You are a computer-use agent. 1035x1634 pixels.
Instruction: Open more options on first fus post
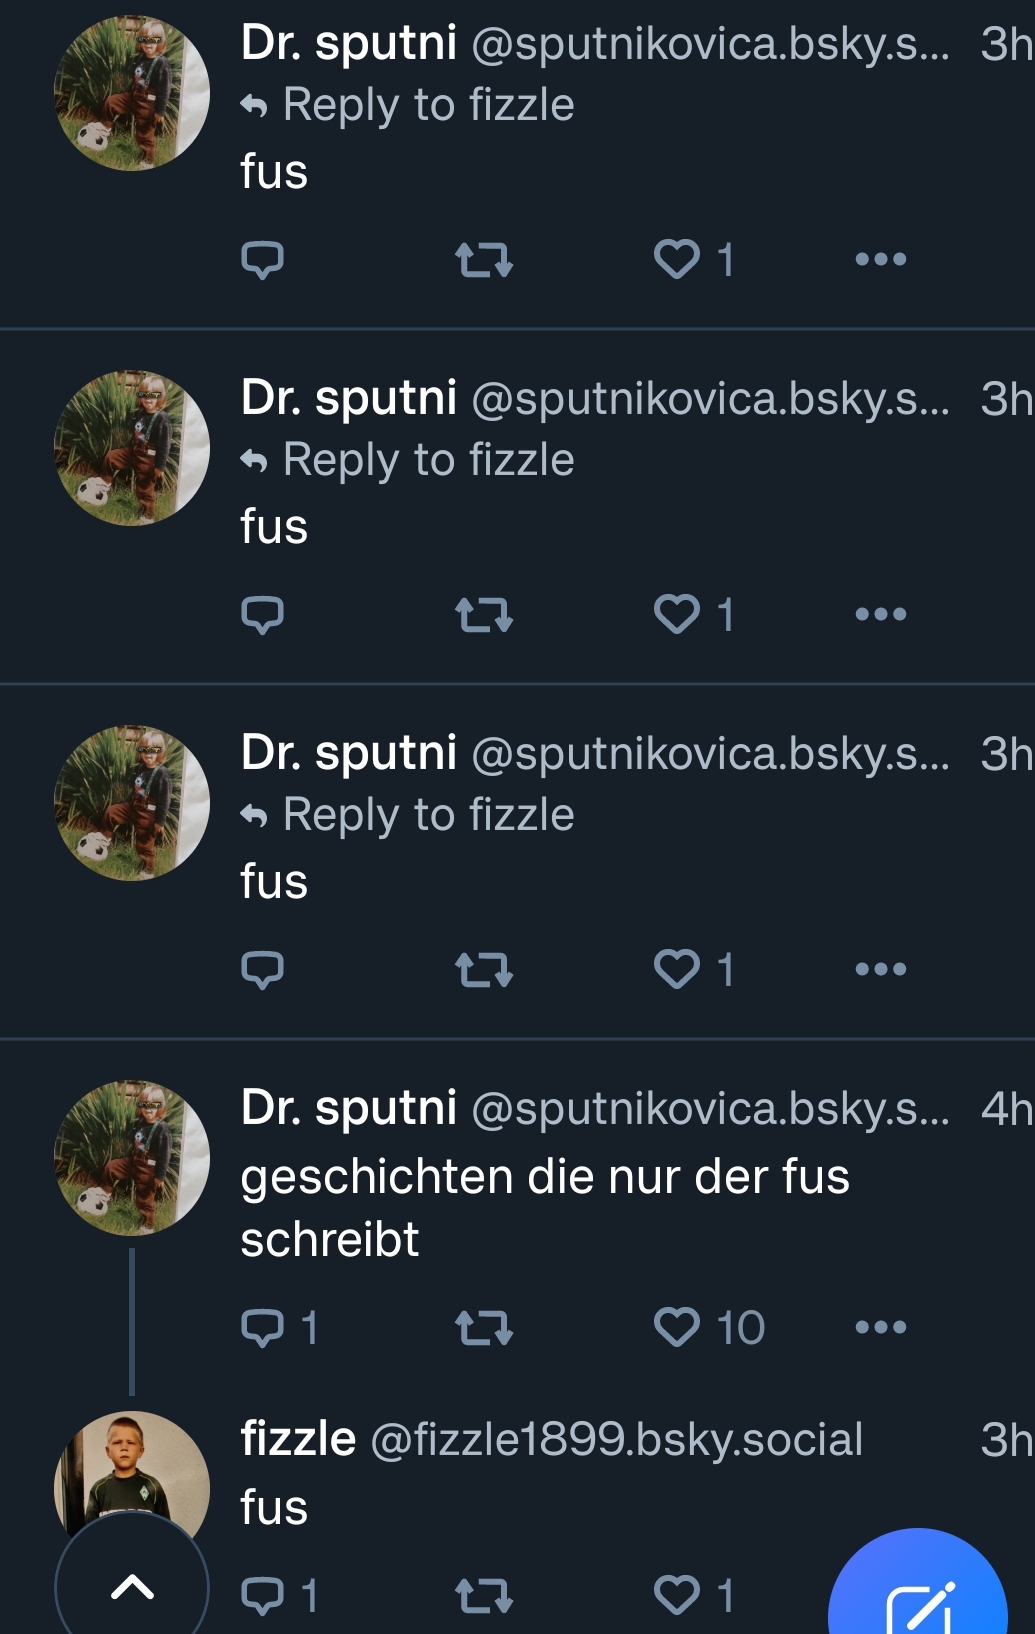[880, 260]
